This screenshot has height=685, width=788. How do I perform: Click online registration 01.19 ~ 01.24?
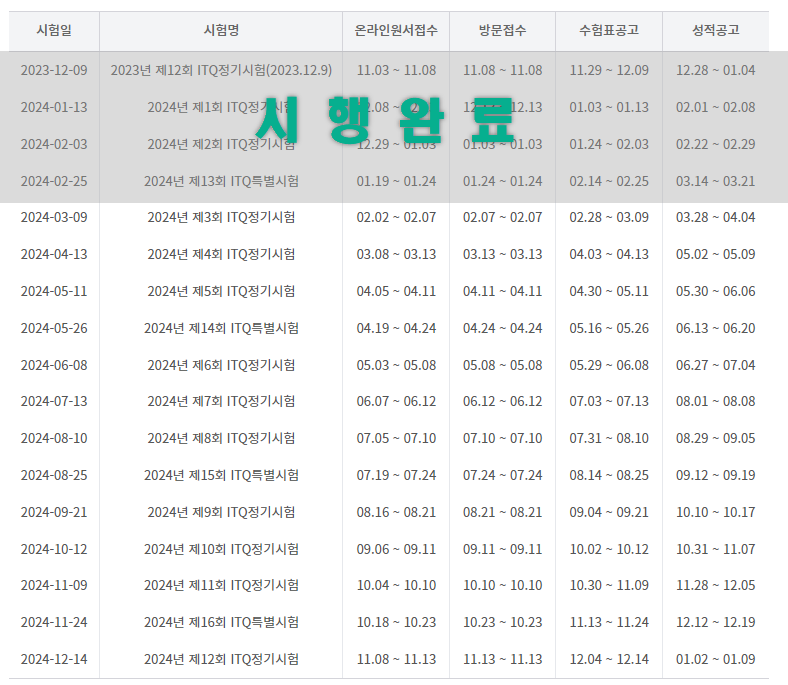[x=396, y=181]
